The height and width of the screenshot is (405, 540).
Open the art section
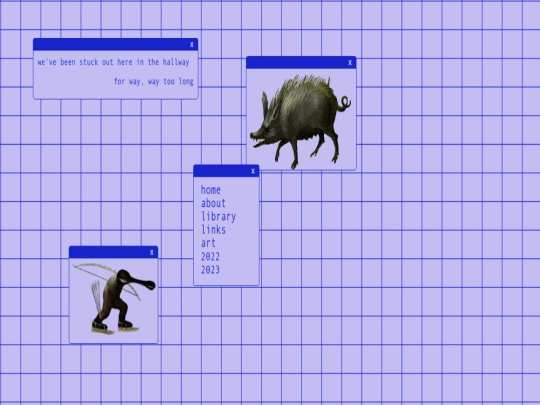(x=208, y=243)
